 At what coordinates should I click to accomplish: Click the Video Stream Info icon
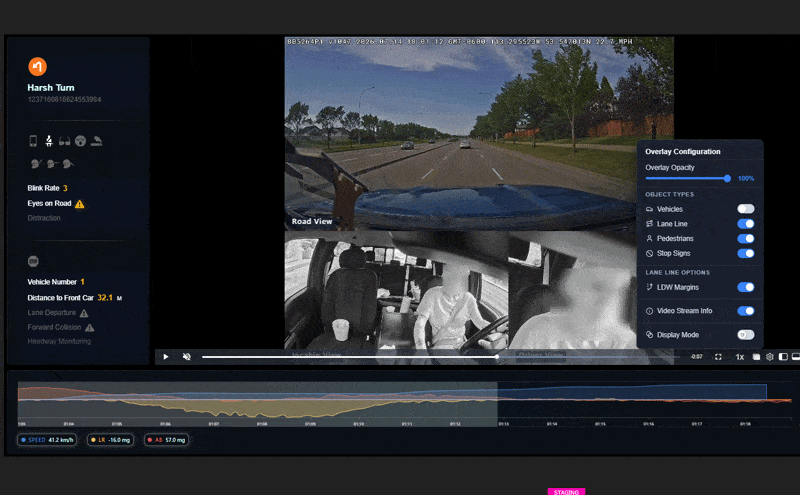pos(649,311)
